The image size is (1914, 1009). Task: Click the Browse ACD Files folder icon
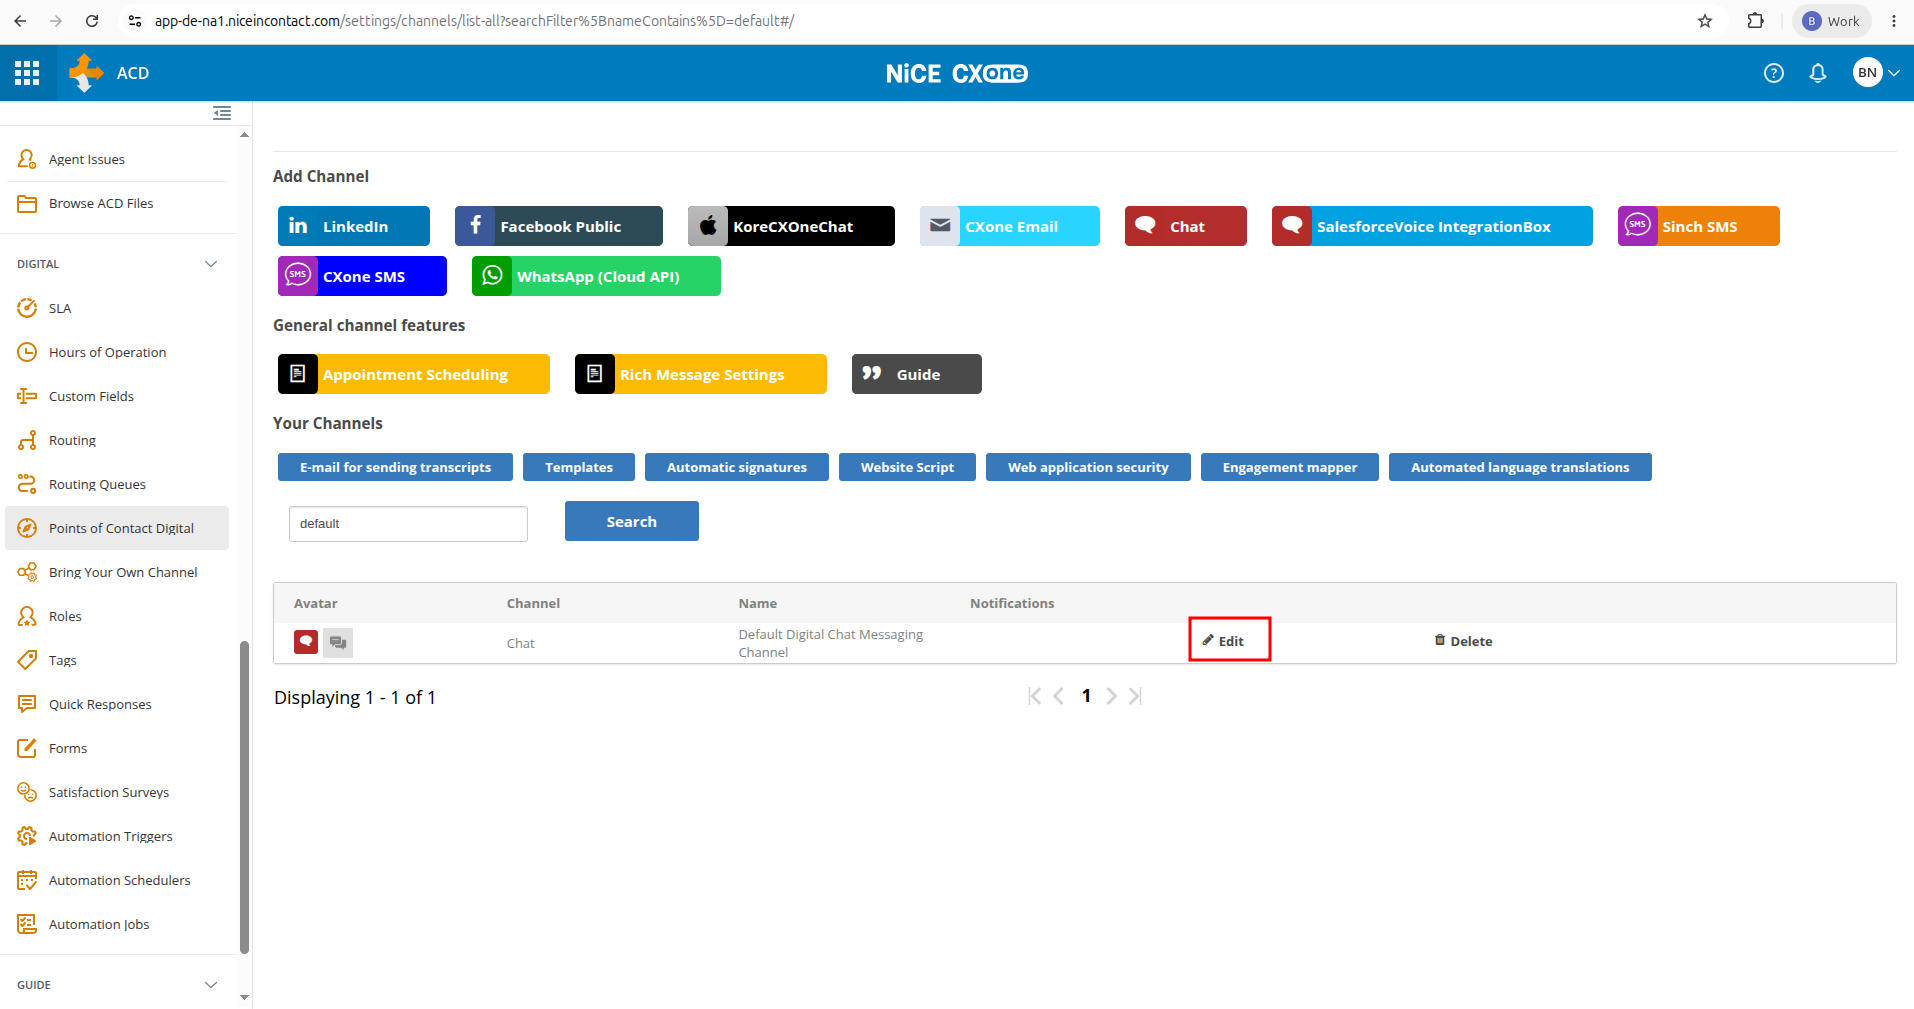27,203
